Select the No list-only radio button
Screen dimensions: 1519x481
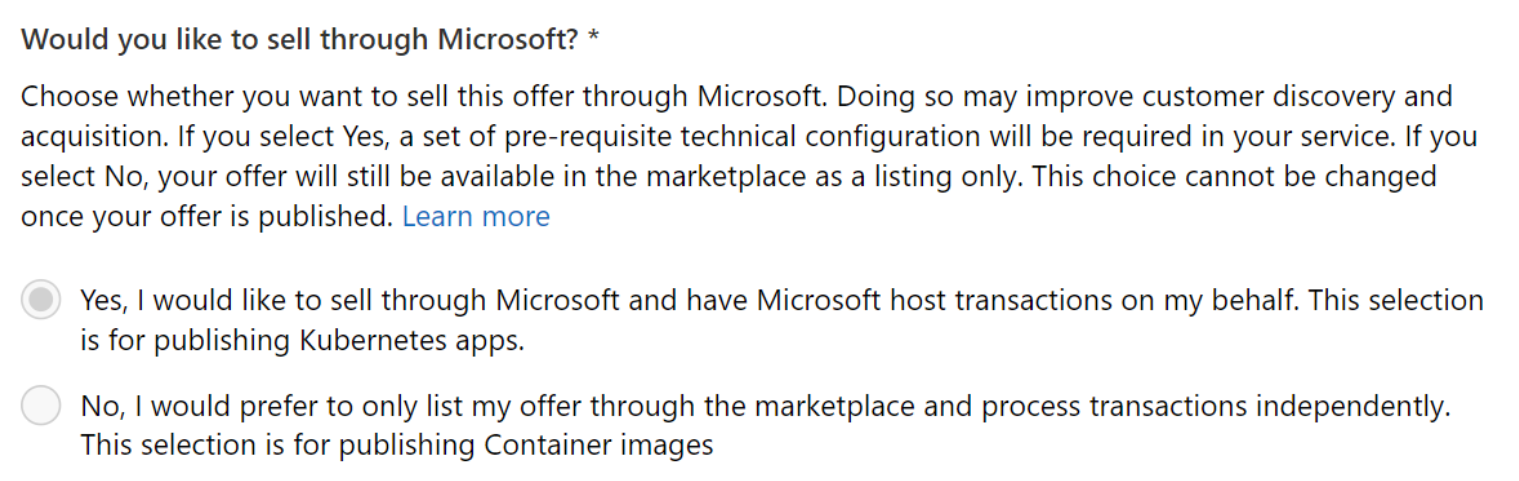click(x=41, y=406)
